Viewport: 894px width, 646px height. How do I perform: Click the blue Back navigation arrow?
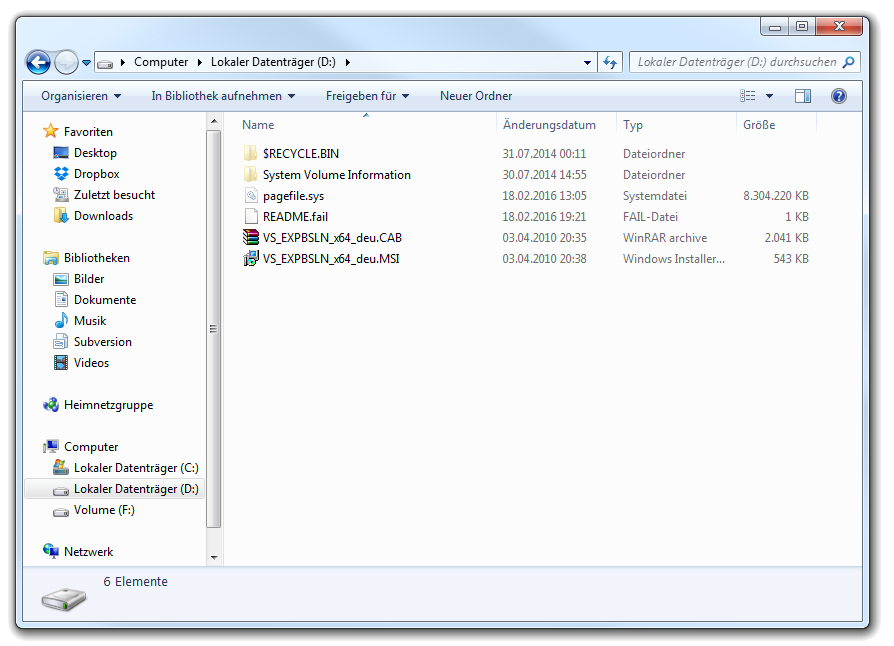pos(38,62)
